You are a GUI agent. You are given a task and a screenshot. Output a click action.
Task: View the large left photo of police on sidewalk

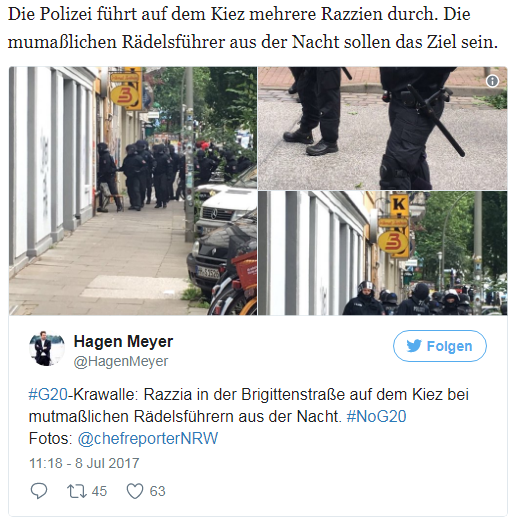(x=133, y=191)
